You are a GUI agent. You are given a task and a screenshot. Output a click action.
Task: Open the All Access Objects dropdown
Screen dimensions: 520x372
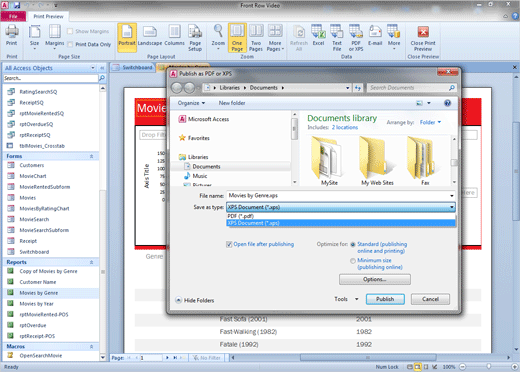93,68
